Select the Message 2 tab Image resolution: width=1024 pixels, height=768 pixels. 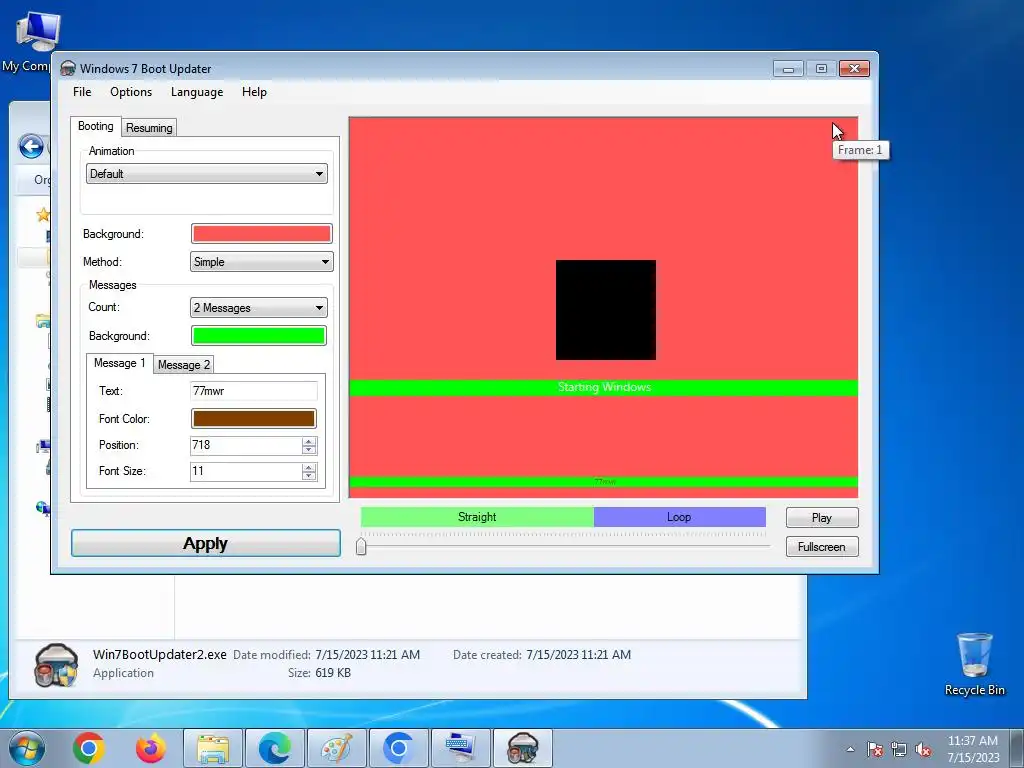184,365
